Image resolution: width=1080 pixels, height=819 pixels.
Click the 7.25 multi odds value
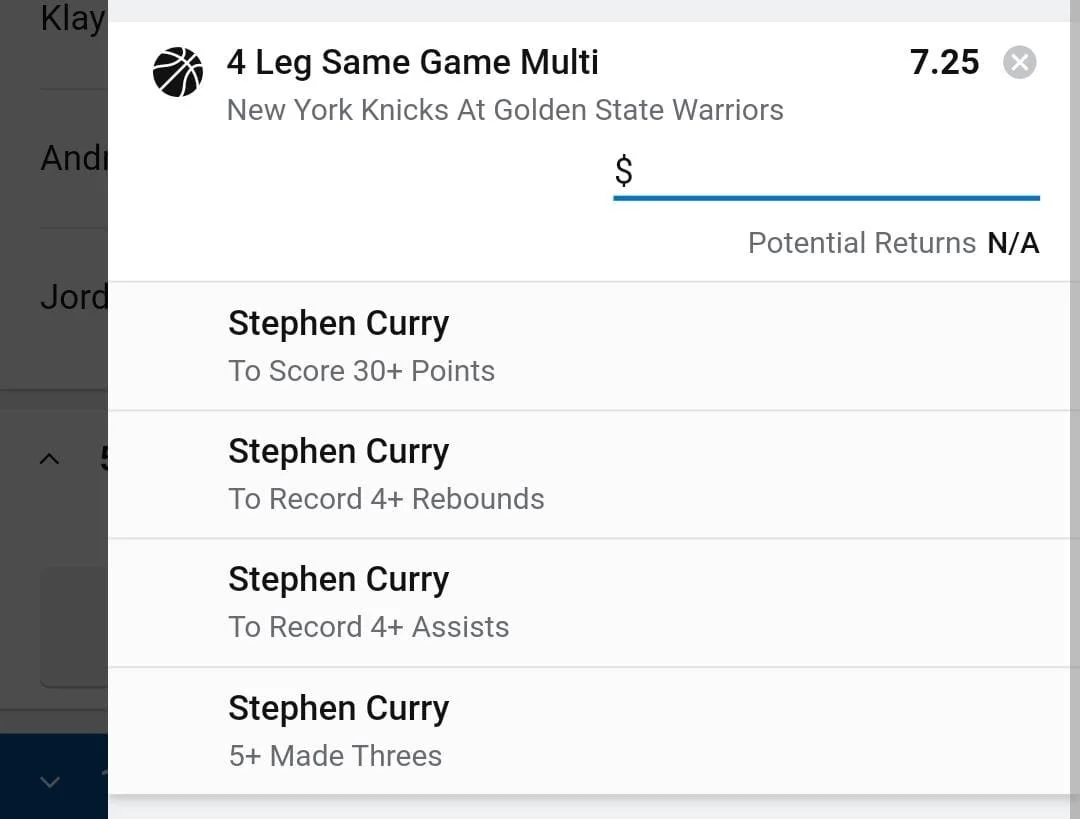(944, 62)
